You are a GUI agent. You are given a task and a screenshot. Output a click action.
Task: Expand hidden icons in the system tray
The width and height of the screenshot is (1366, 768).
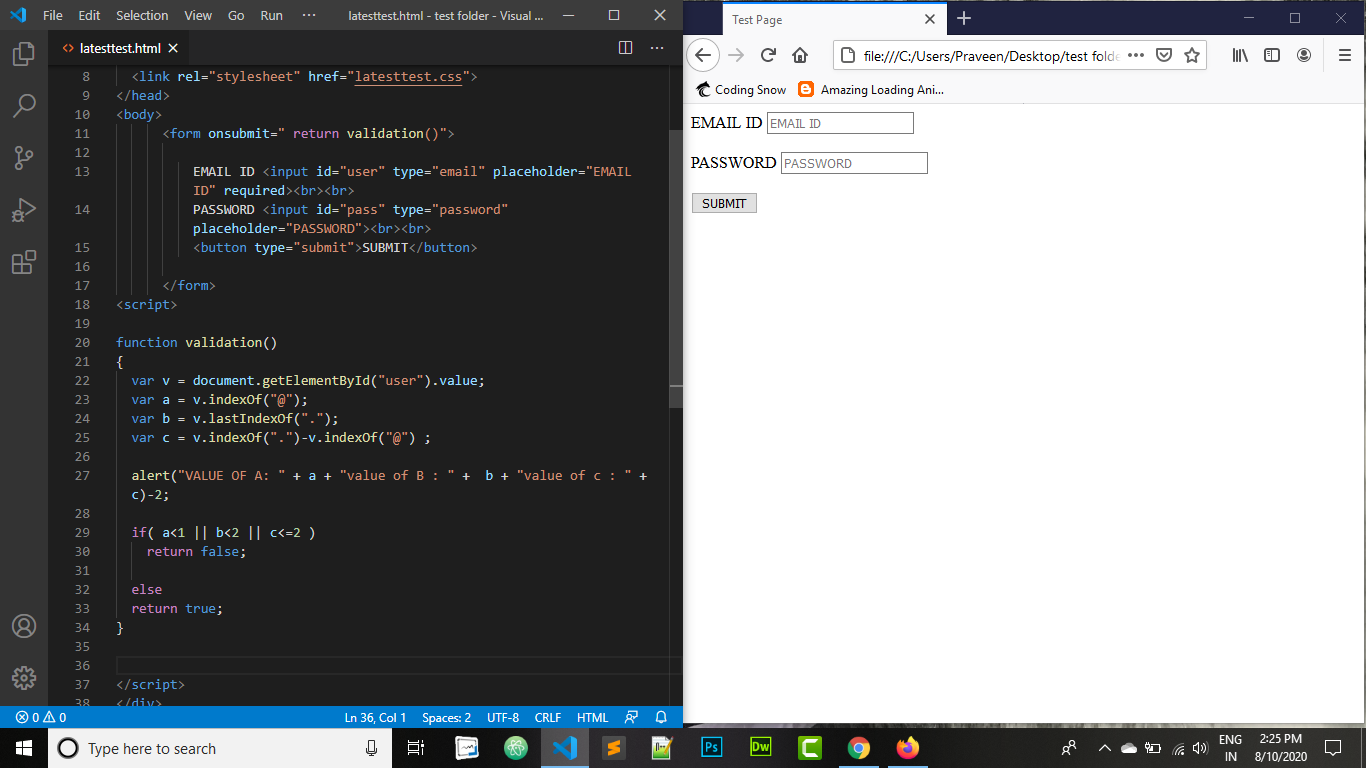point(1104,747)
